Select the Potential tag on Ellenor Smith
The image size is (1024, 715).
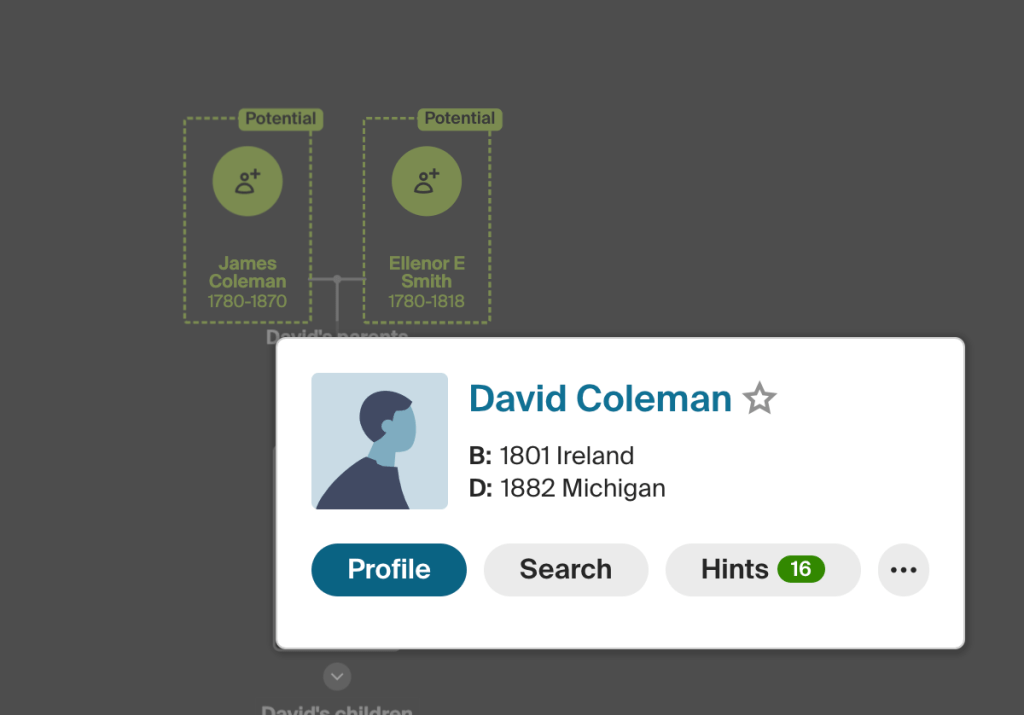pos(459,119)
